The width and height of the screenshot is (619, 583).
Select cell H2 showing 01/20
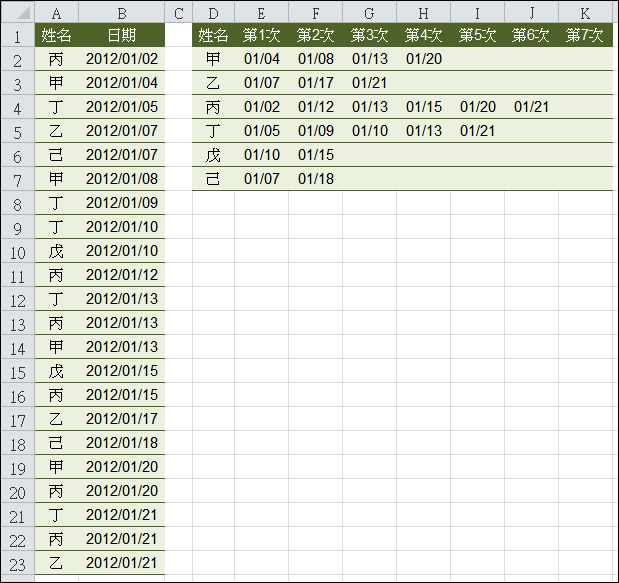(x=424, y=59)
